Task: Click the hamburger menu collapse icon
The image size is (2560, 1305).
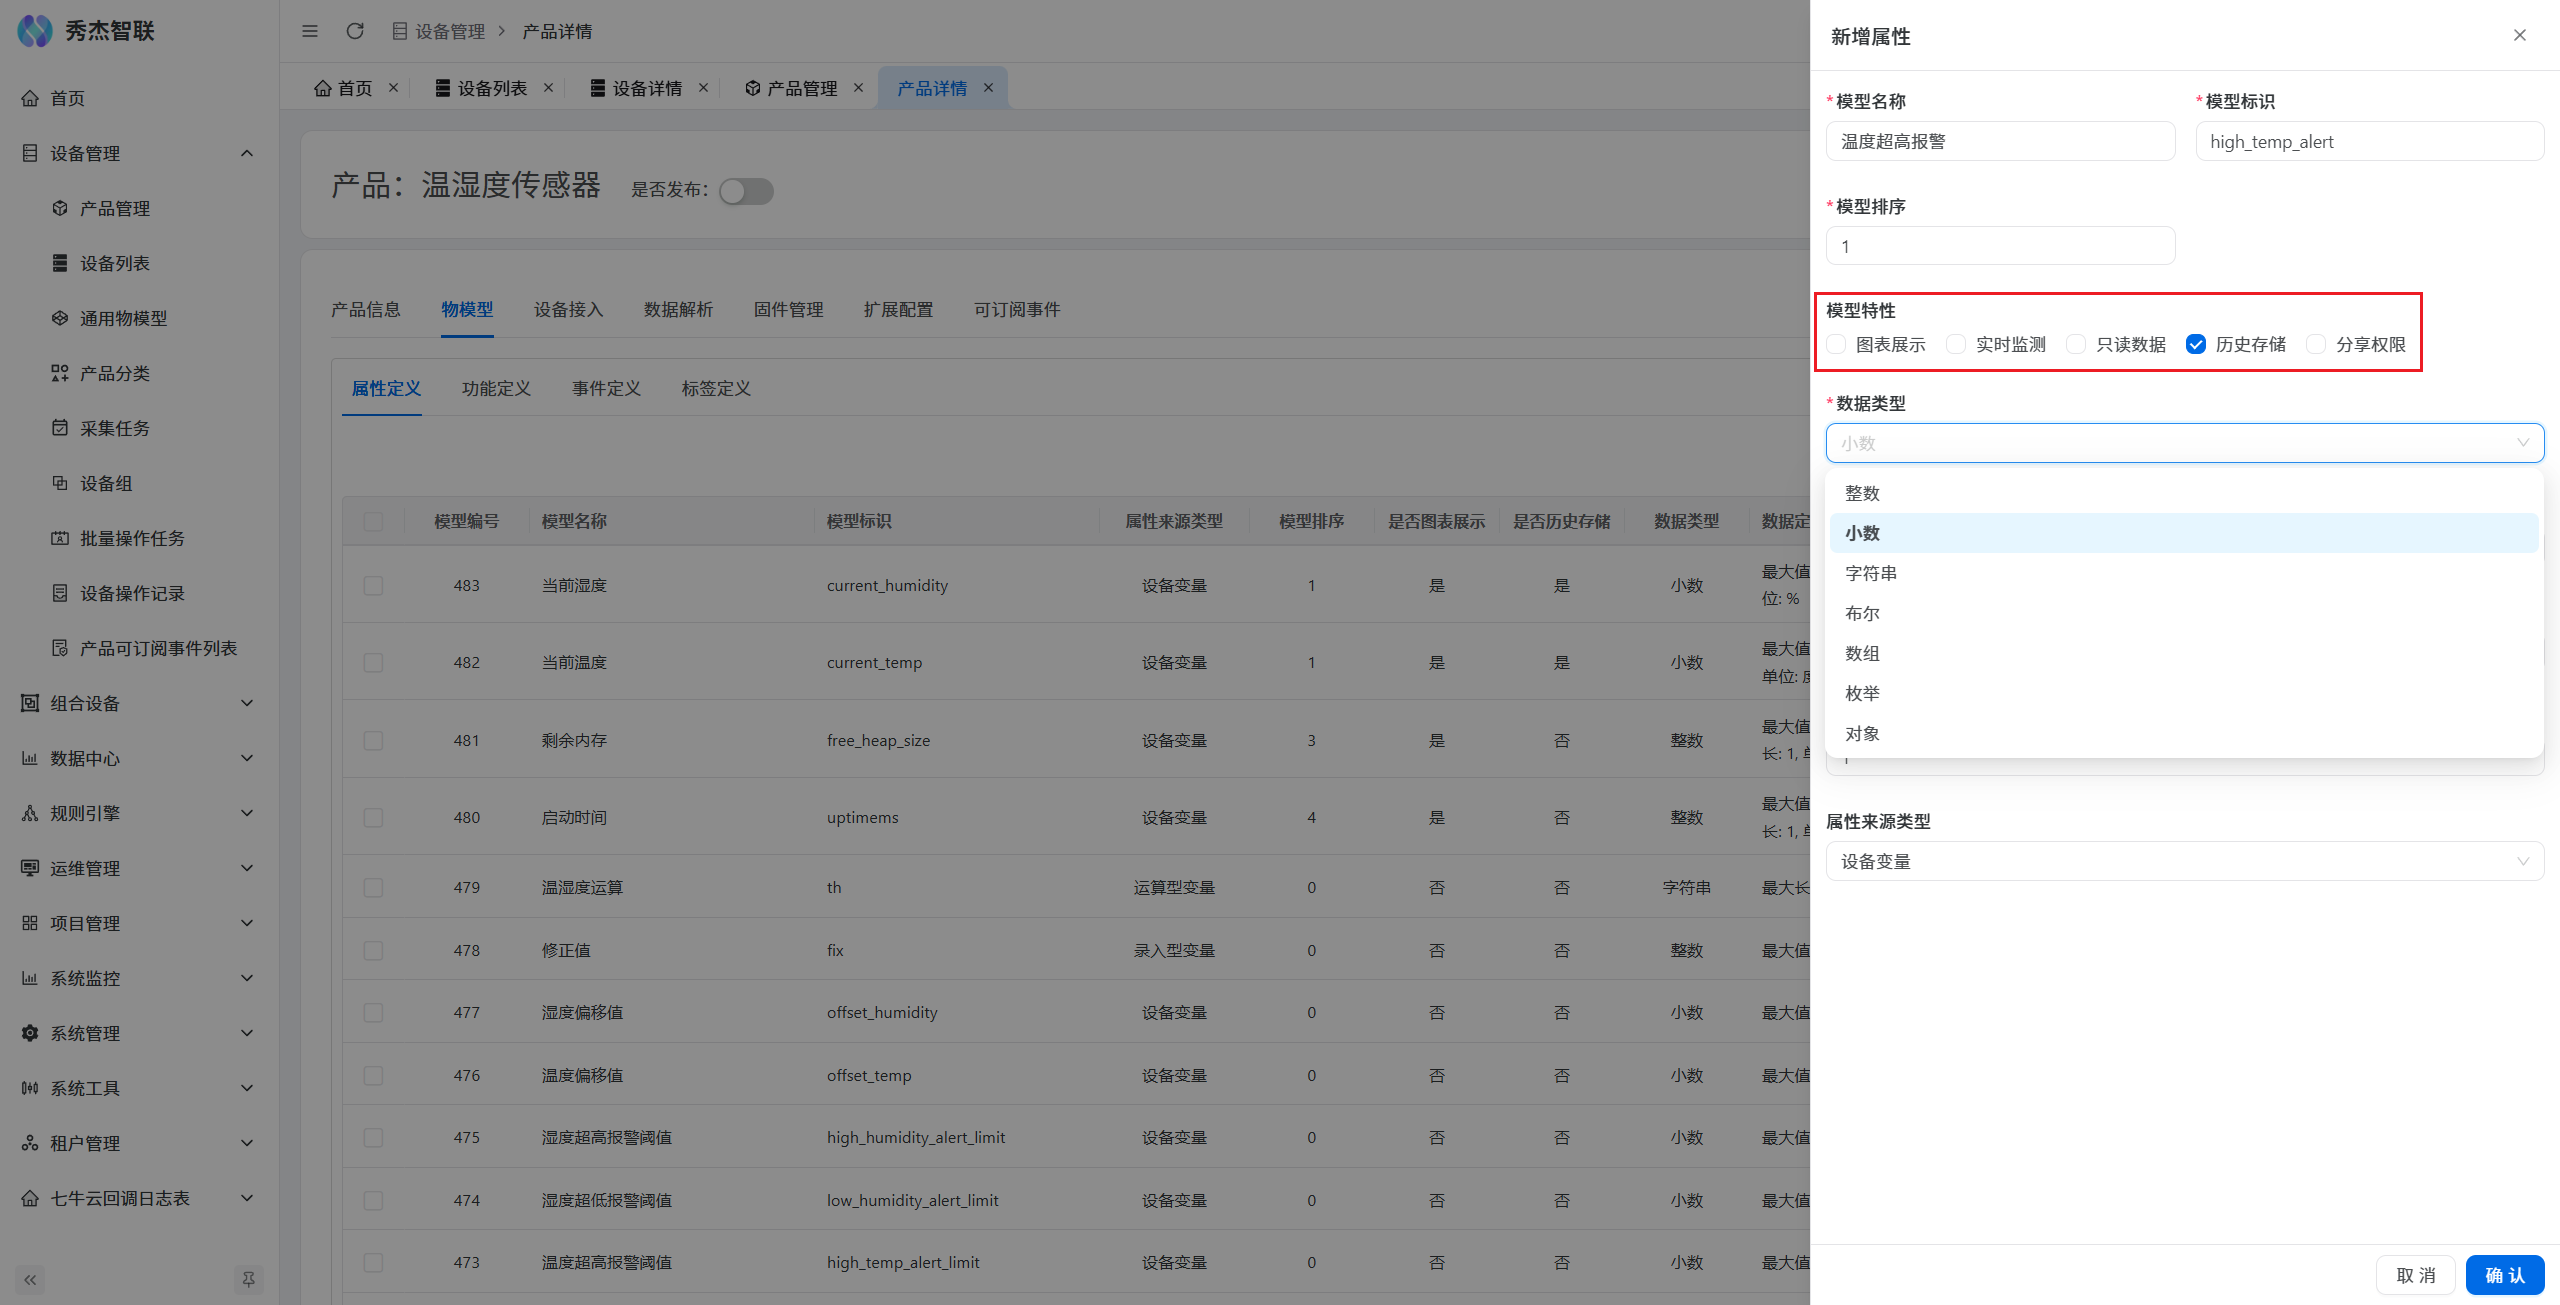Action: pos(310,31)
